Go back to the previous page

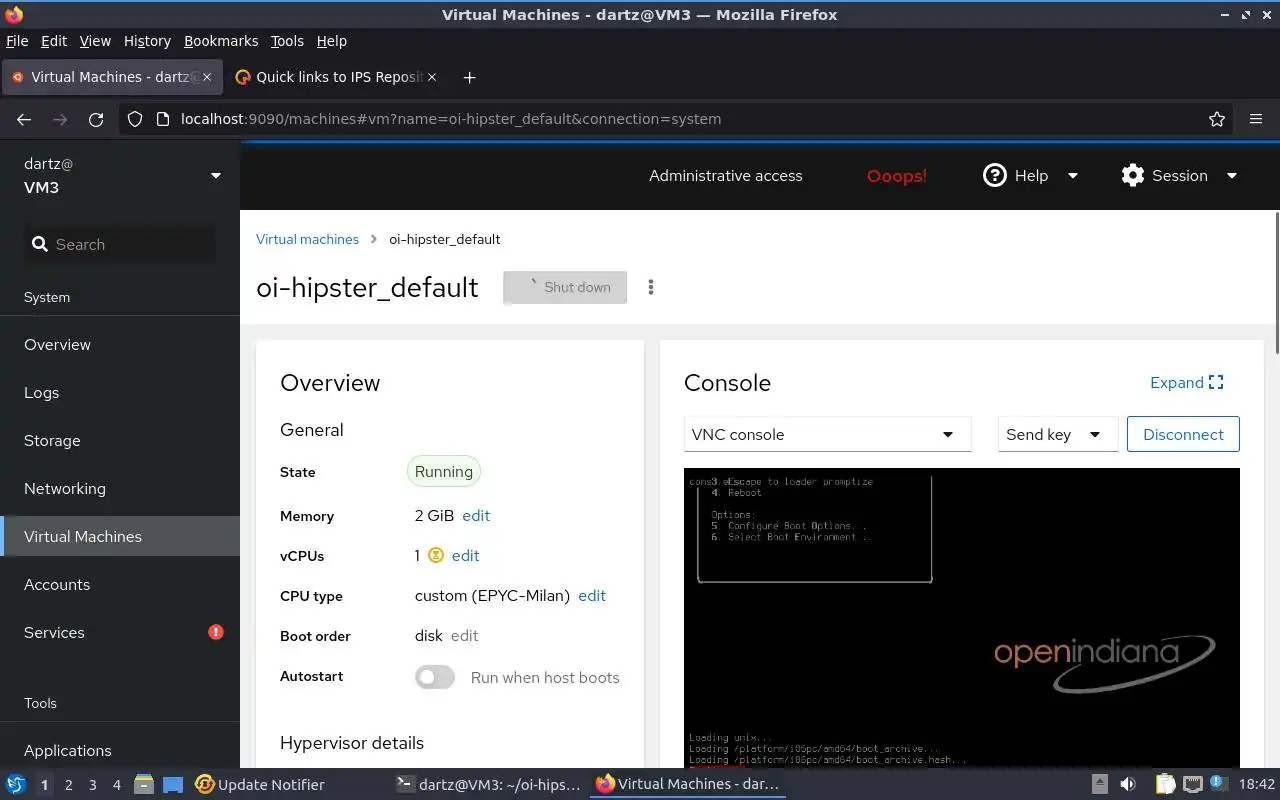[24, 119]
